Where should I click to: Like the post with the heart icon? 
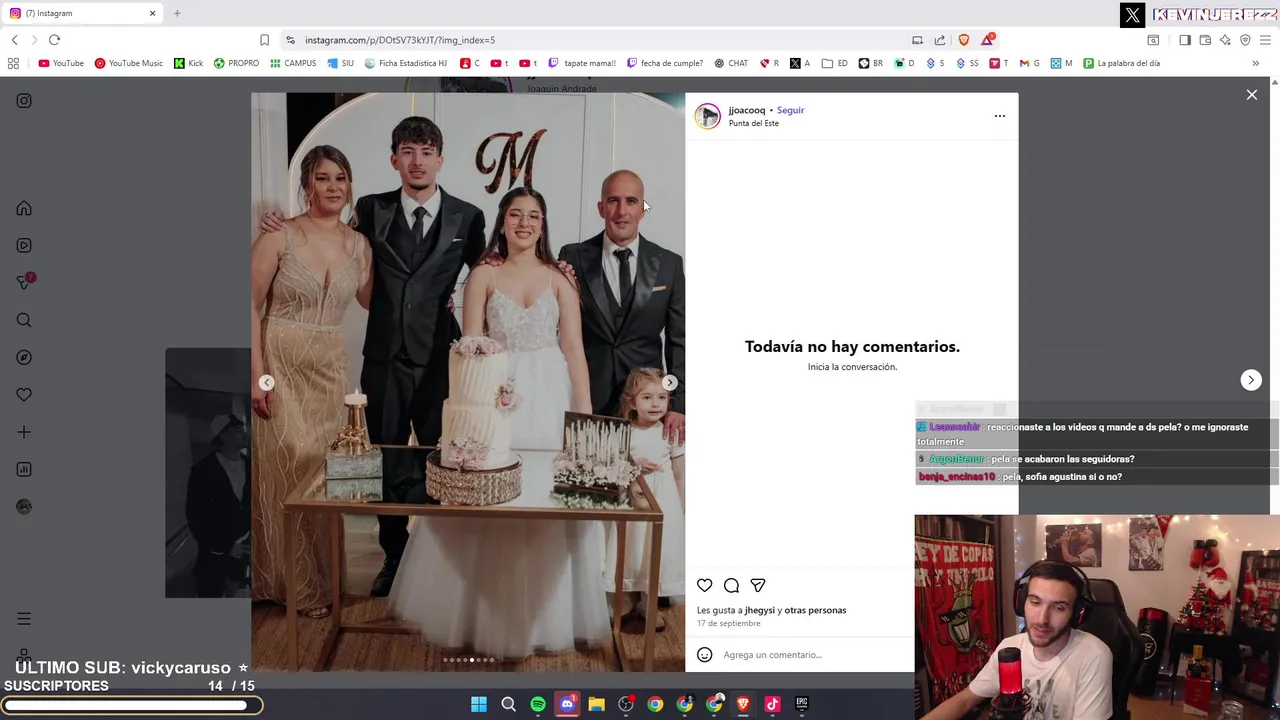tap(705, 585)
